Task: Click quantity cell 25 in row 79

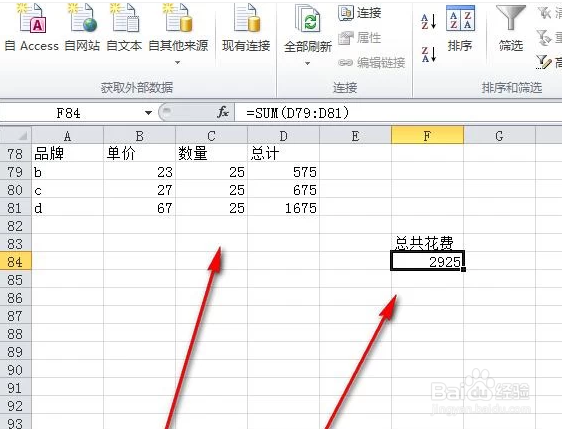Action: pyautogui.click(x=211, y=172)
